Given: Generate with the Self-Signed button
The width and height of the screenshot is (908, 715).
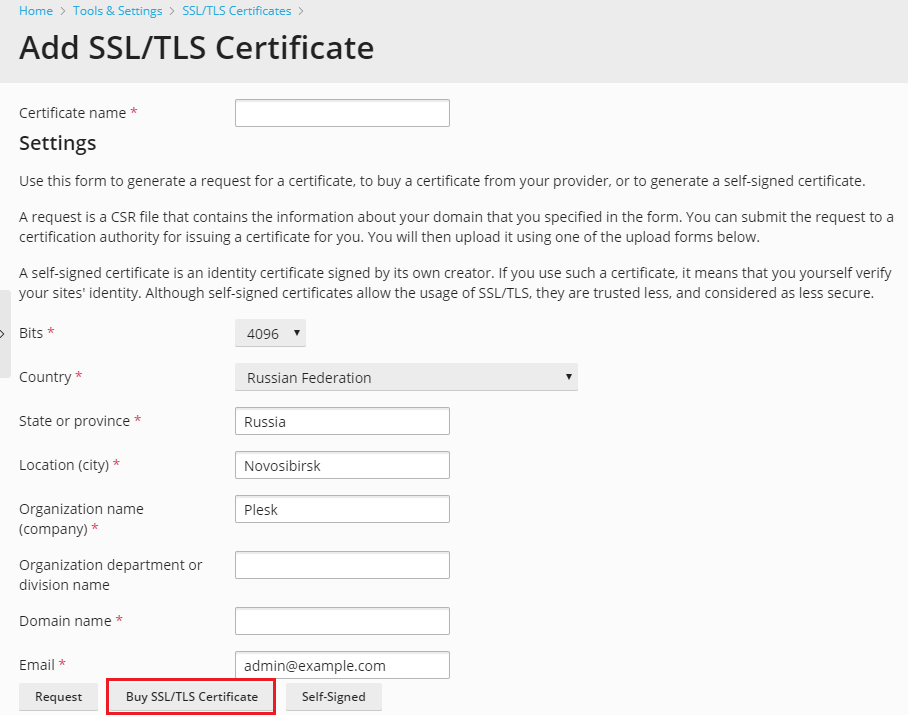Looking at the screenshot, I should (333, 697).
